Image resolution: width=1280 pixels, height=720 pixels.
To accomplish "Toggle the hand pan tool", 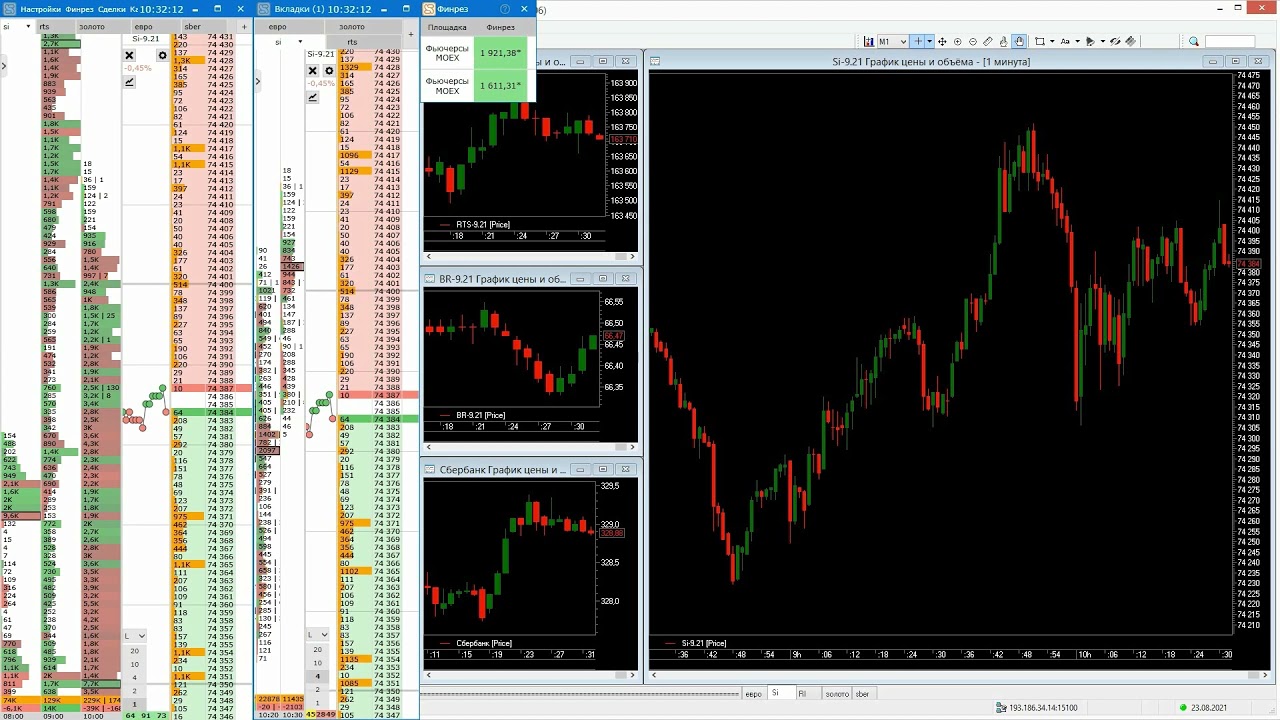I will (x=1019, y=42).
